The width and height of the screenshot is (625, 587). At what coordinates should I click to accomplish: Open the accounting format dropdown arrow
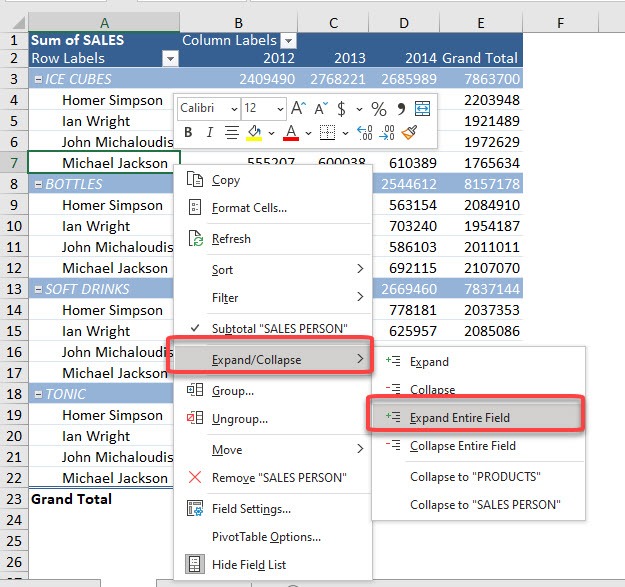(359, 109)
